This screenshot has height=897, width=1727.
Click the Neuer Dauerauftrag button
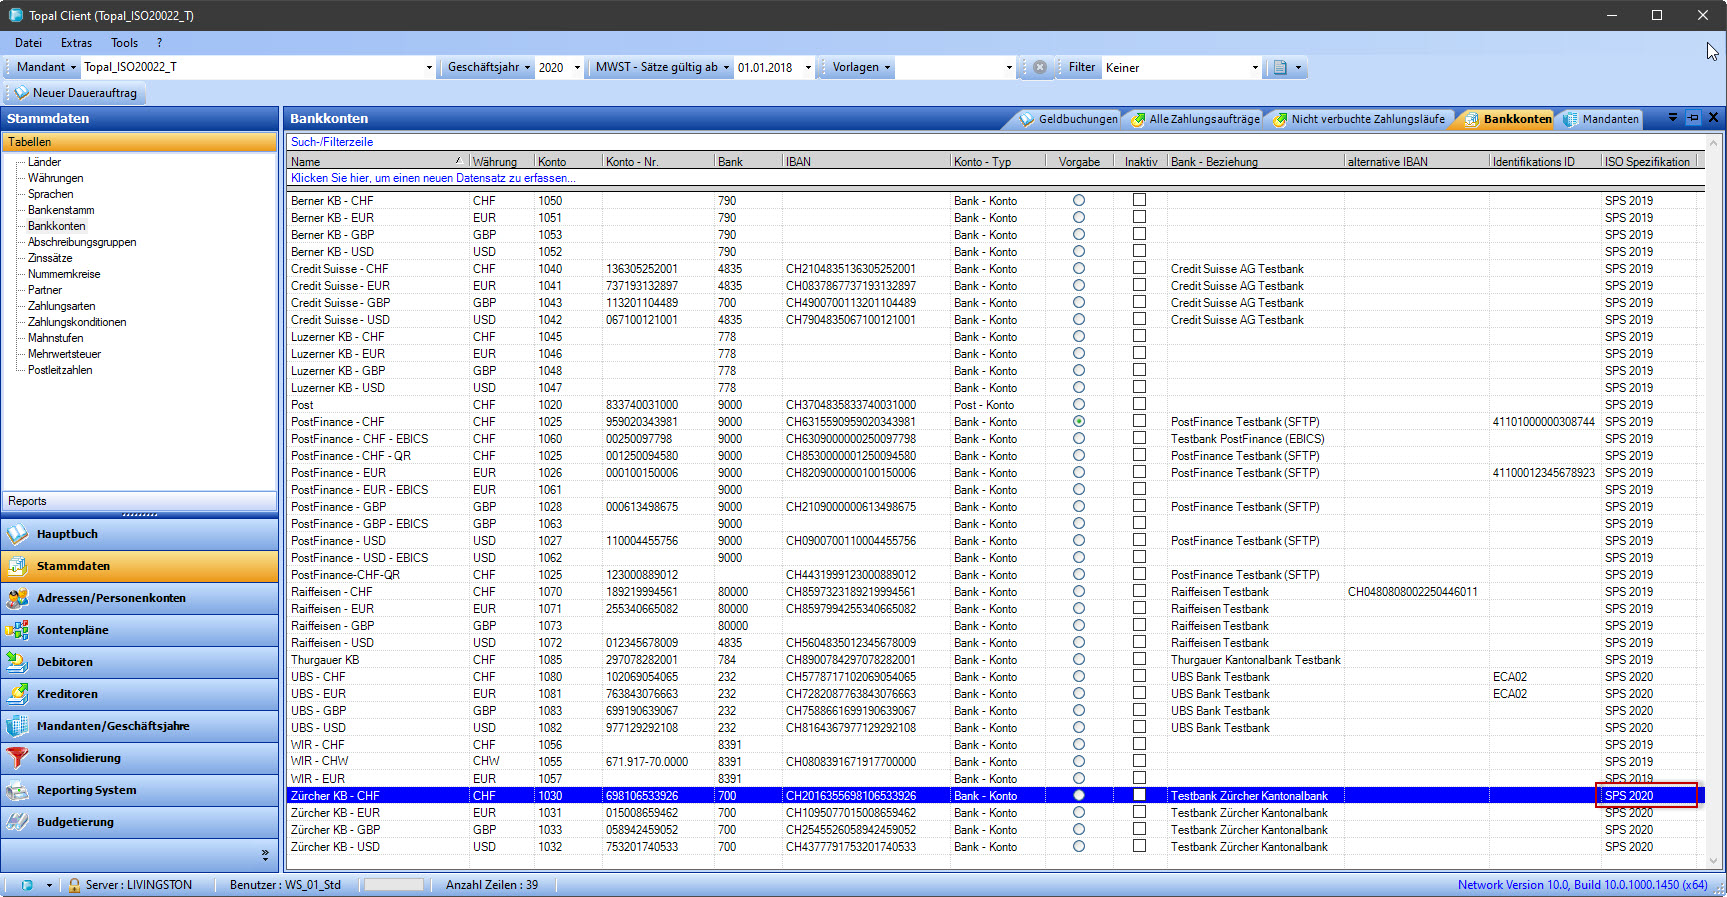(75, 93)
